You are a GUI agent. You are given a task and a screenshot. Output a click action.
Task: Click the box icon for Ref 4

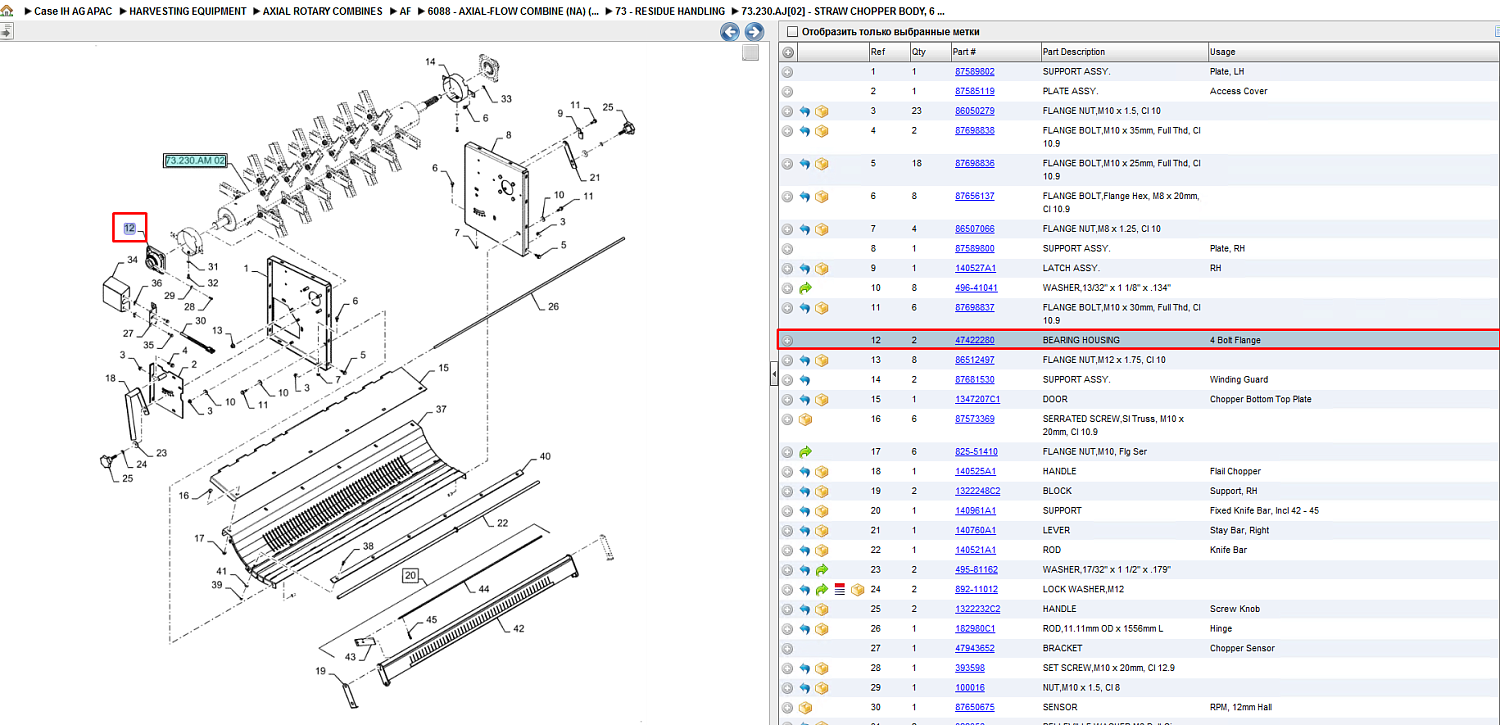coord(821,131)
